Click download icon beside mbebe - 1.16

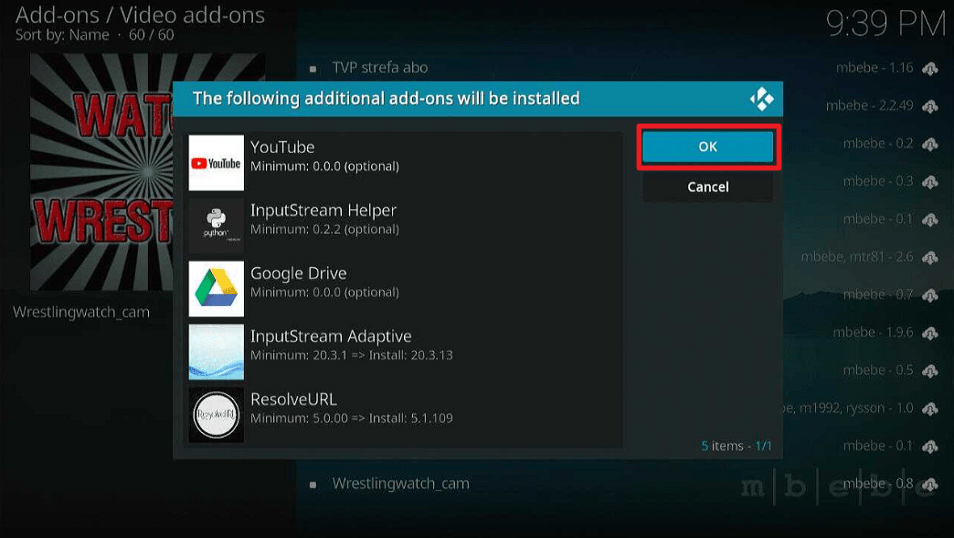(930, 69)
